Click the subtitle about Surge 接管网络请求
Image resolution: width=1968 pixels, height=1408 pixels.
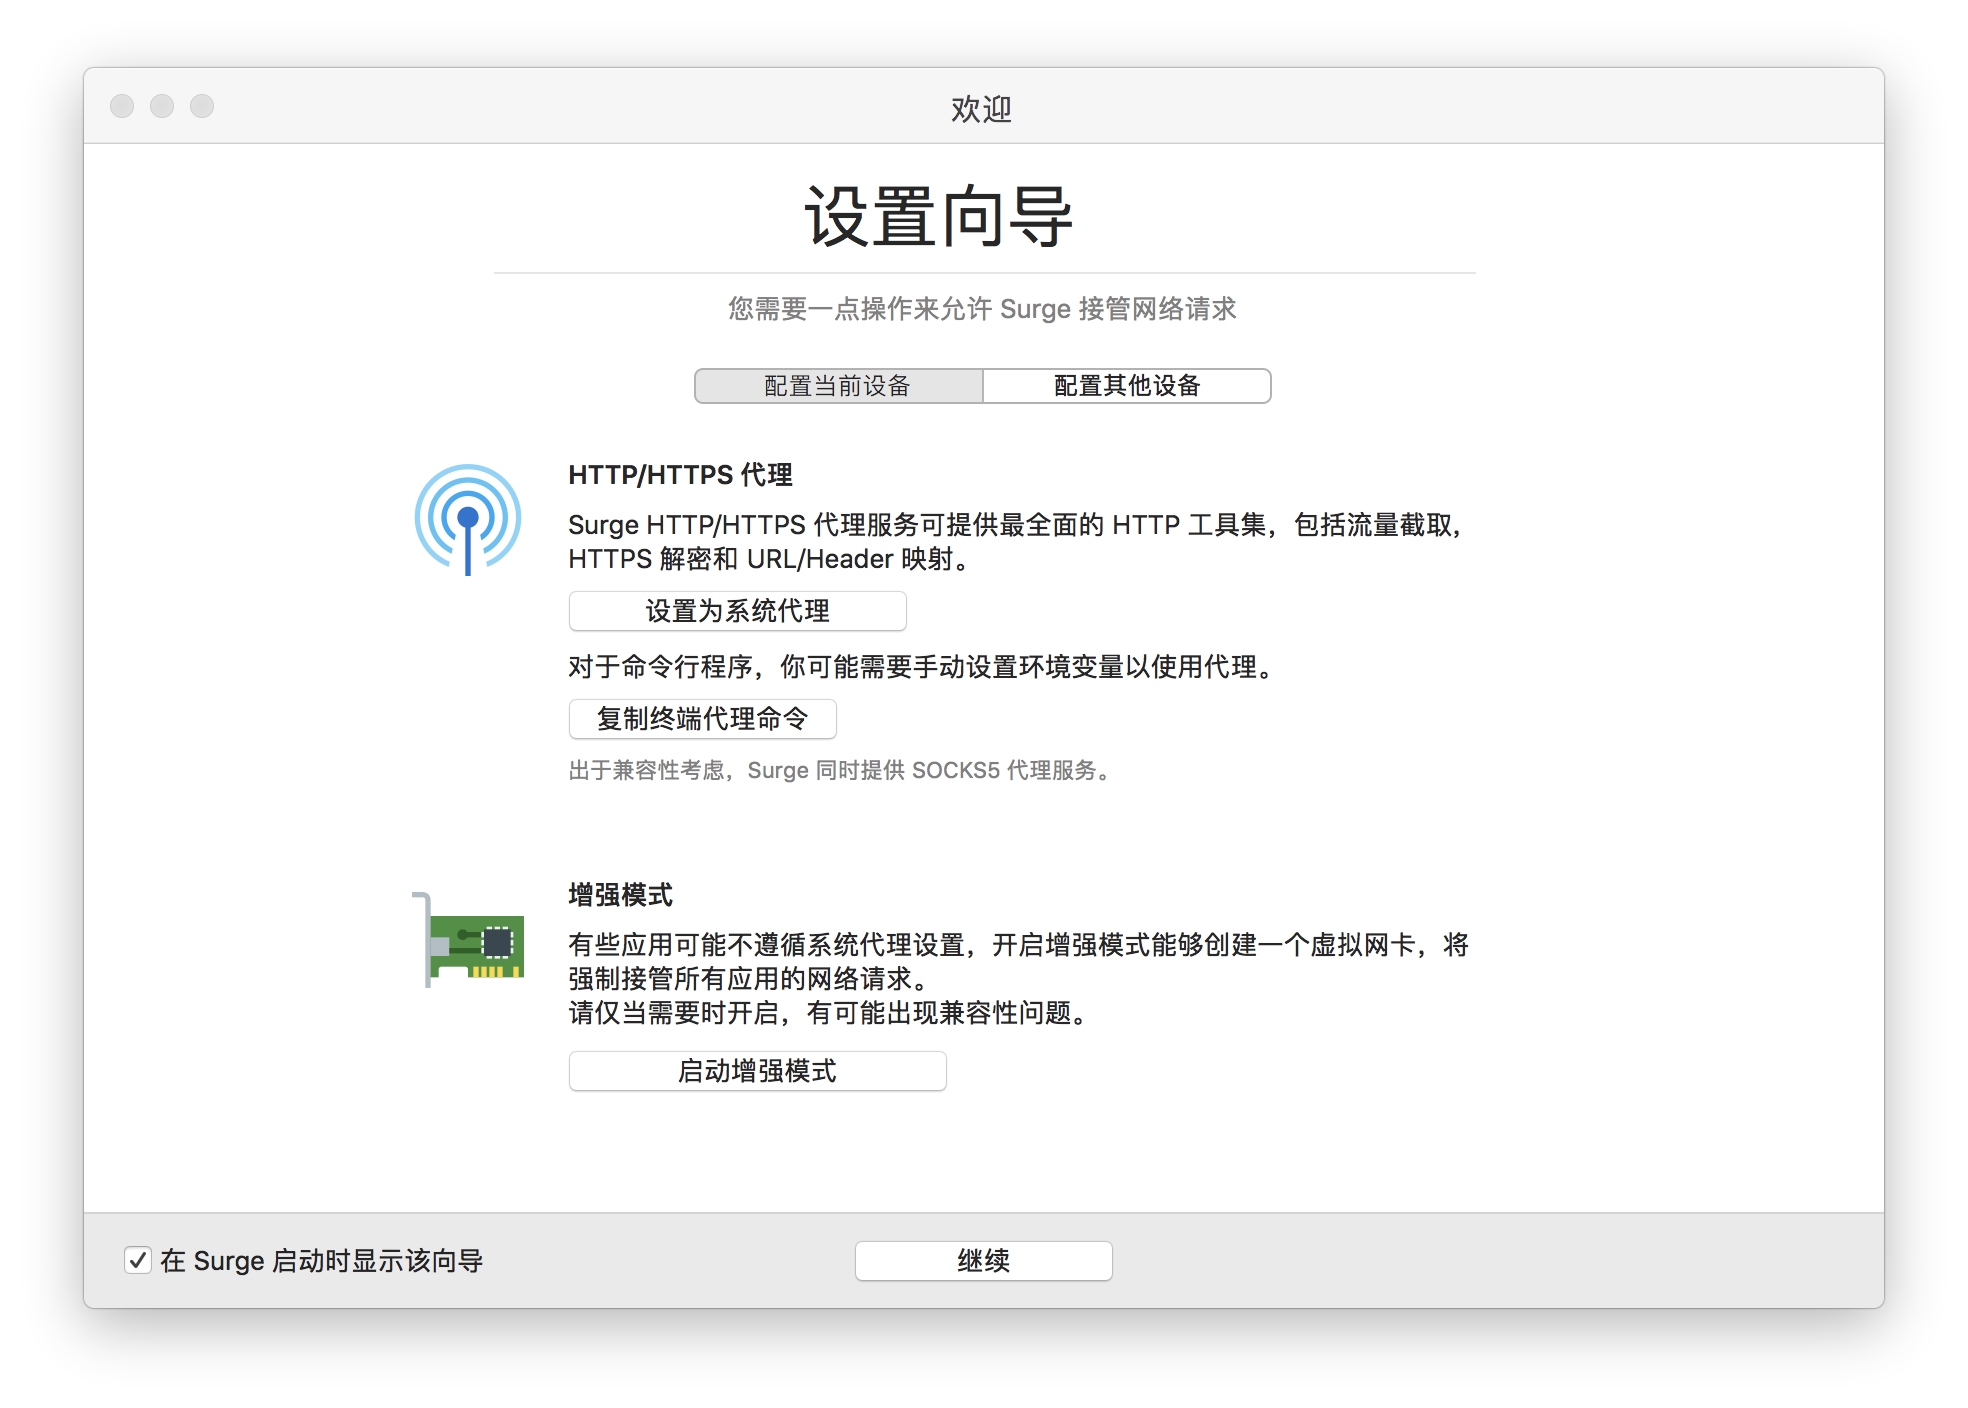click(x=982, y=309)
